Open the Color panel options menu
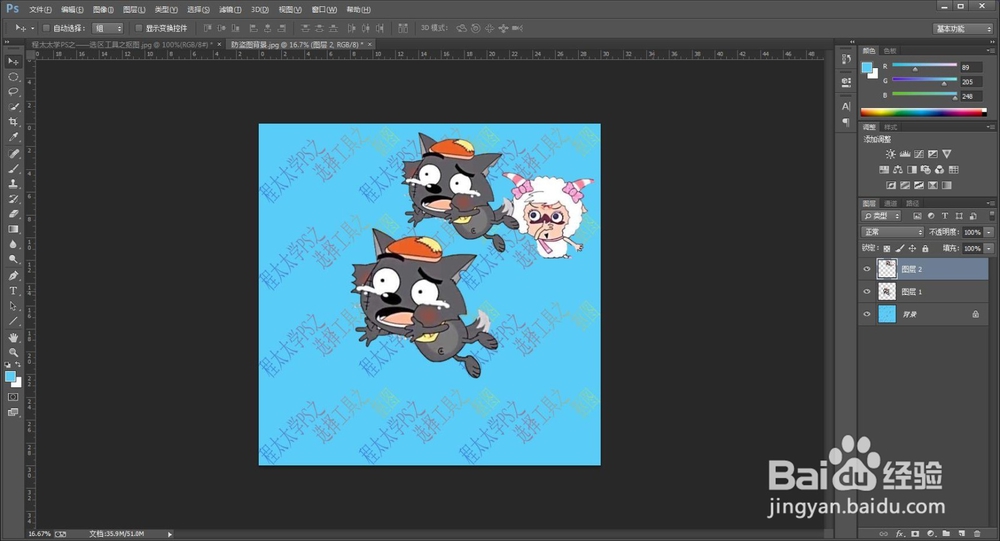The image size is (1000, 541). (990, 50)
